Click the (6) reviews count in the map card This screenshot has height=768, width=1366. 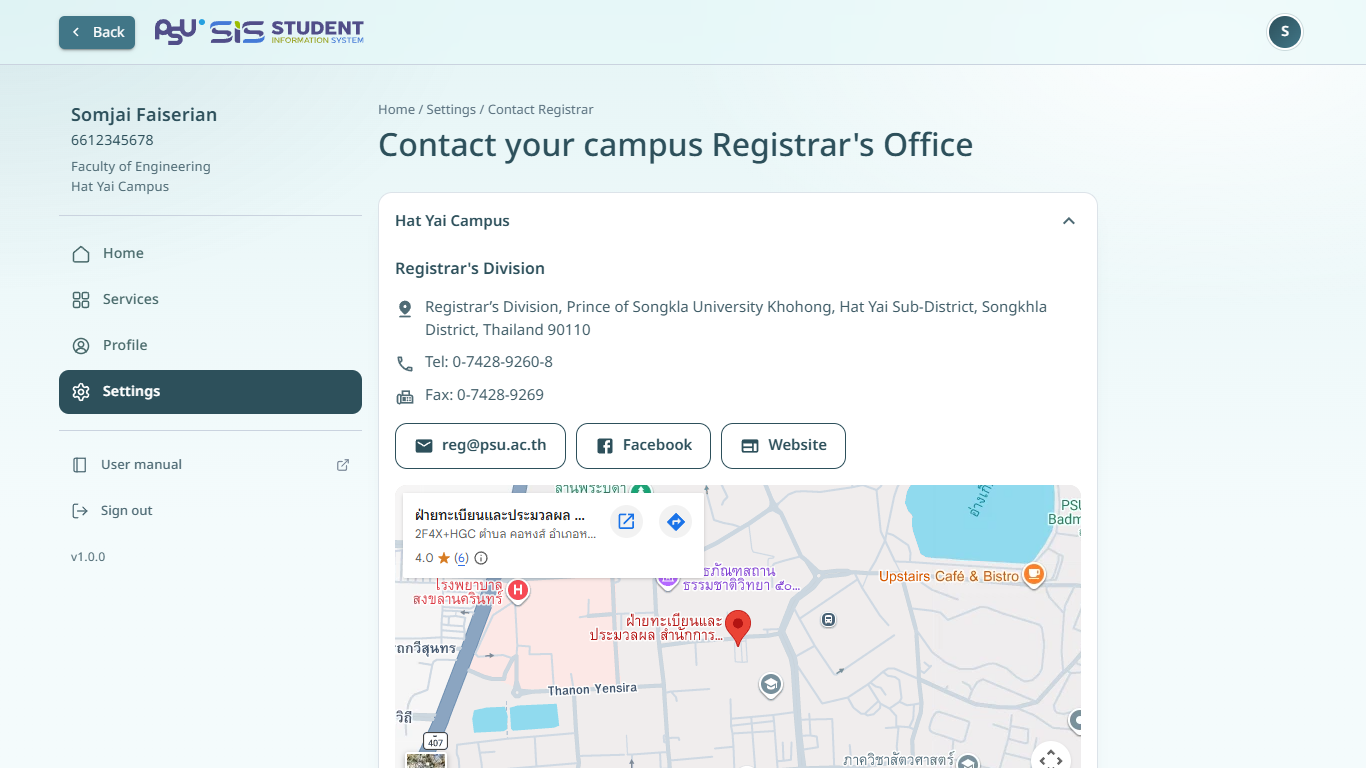(x=461, y=558)
